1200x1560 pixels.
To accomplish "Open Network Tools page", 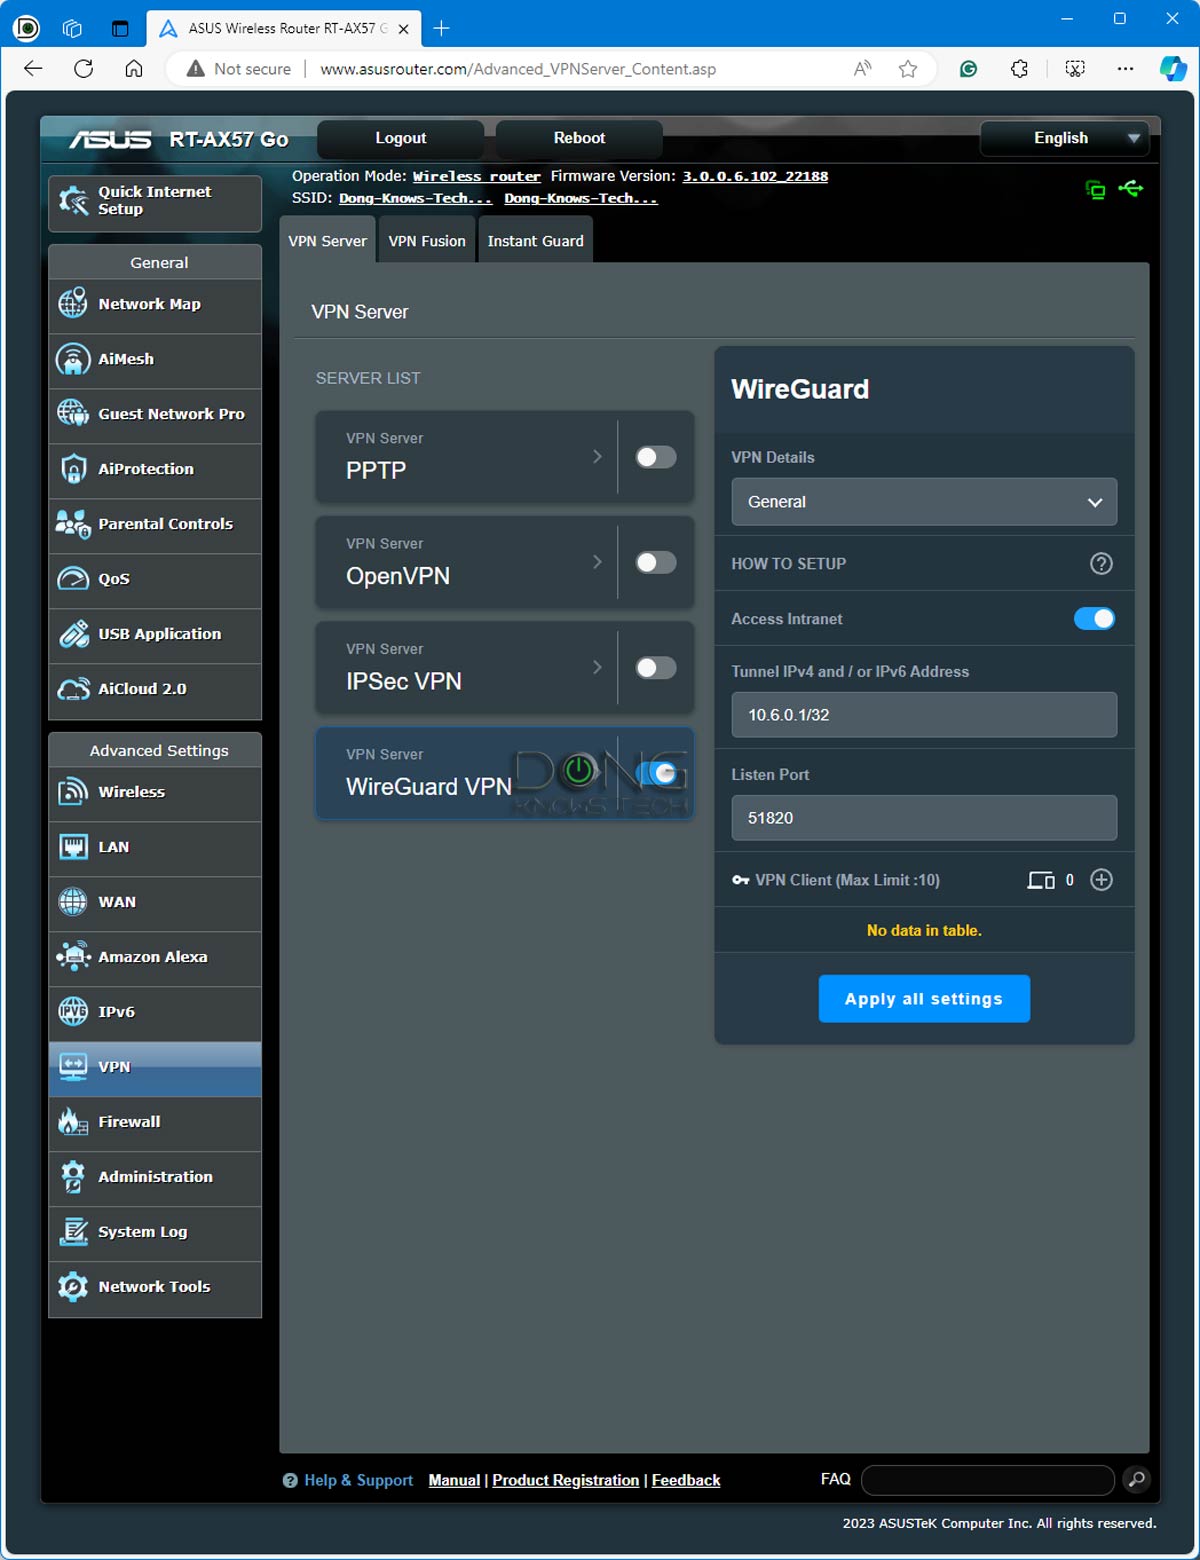I will pyautogui.click(x=155, y=1287).
